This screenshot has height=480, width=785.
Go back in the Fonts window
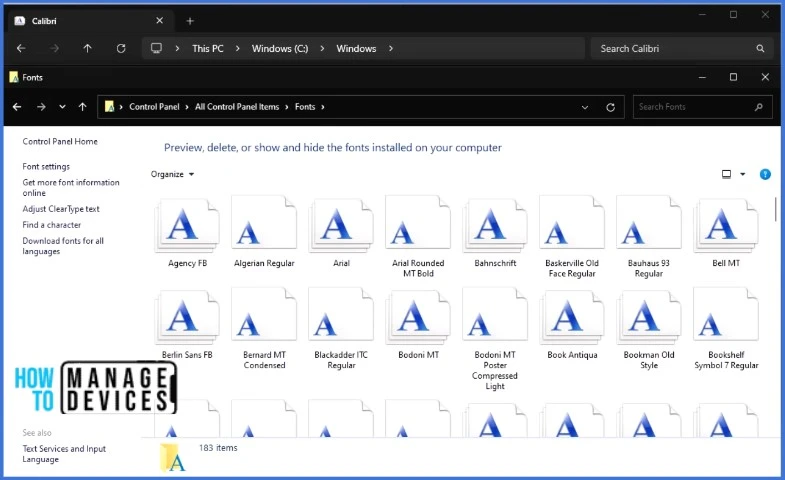click(x=17, y=107)
